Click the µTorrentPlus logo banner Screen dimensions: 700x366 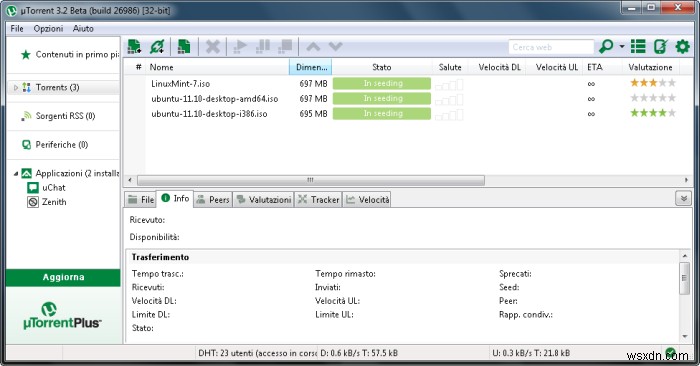(62, 316)
